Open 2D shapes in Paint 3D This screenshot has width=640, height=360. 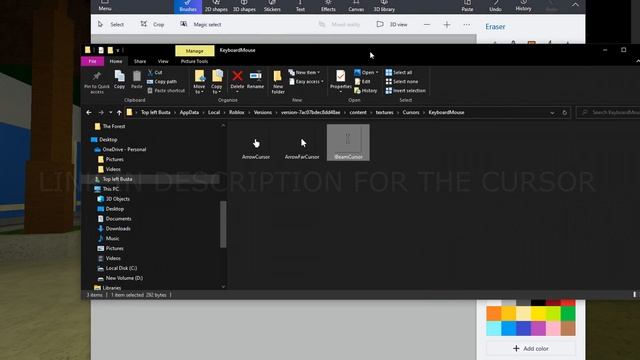pos(216,6)
